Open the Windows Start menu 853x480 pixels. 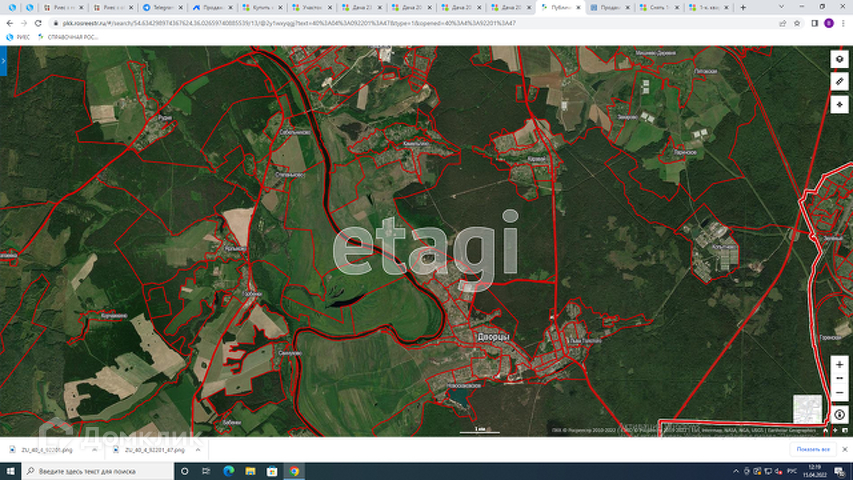10,471
